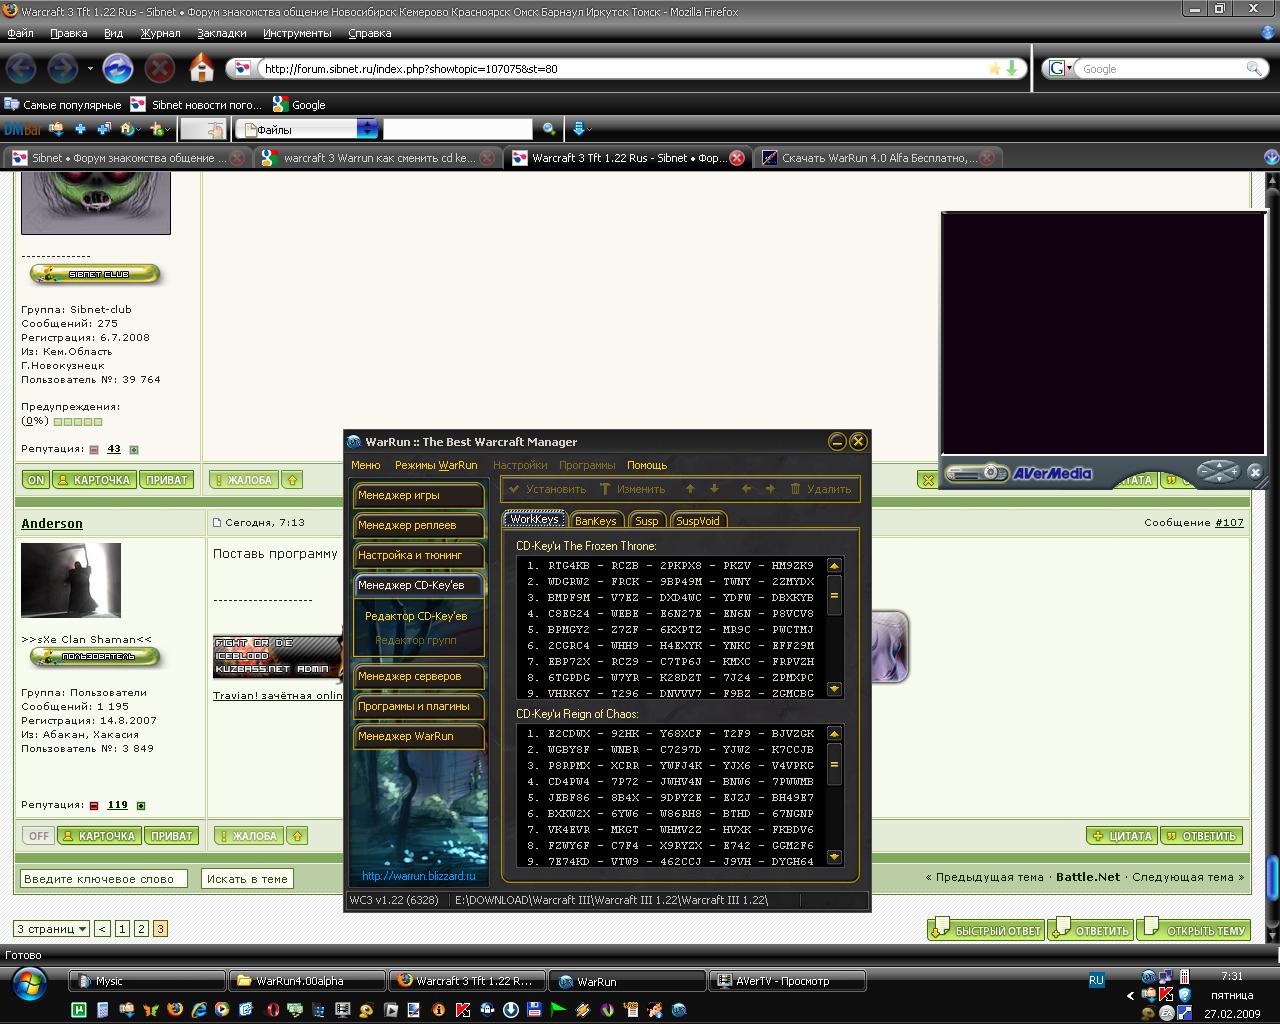1280x1024 pixels.
Task: Click the red stop loading icon
Action: tap(160, 69)
